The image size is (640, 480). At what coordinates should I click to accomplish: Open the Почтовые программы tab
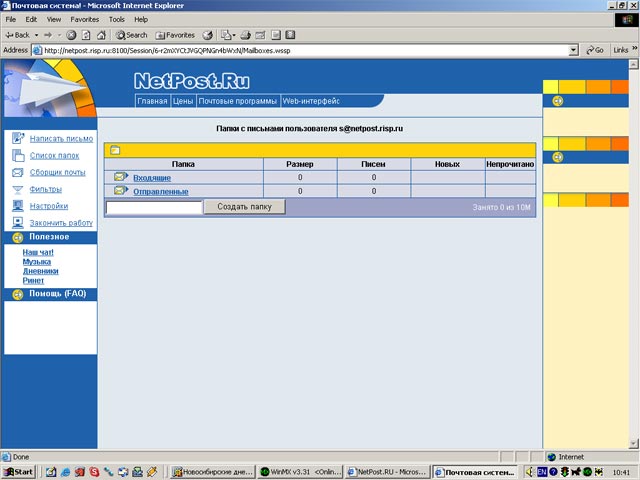pyautogui.click(x=238, y=101)
